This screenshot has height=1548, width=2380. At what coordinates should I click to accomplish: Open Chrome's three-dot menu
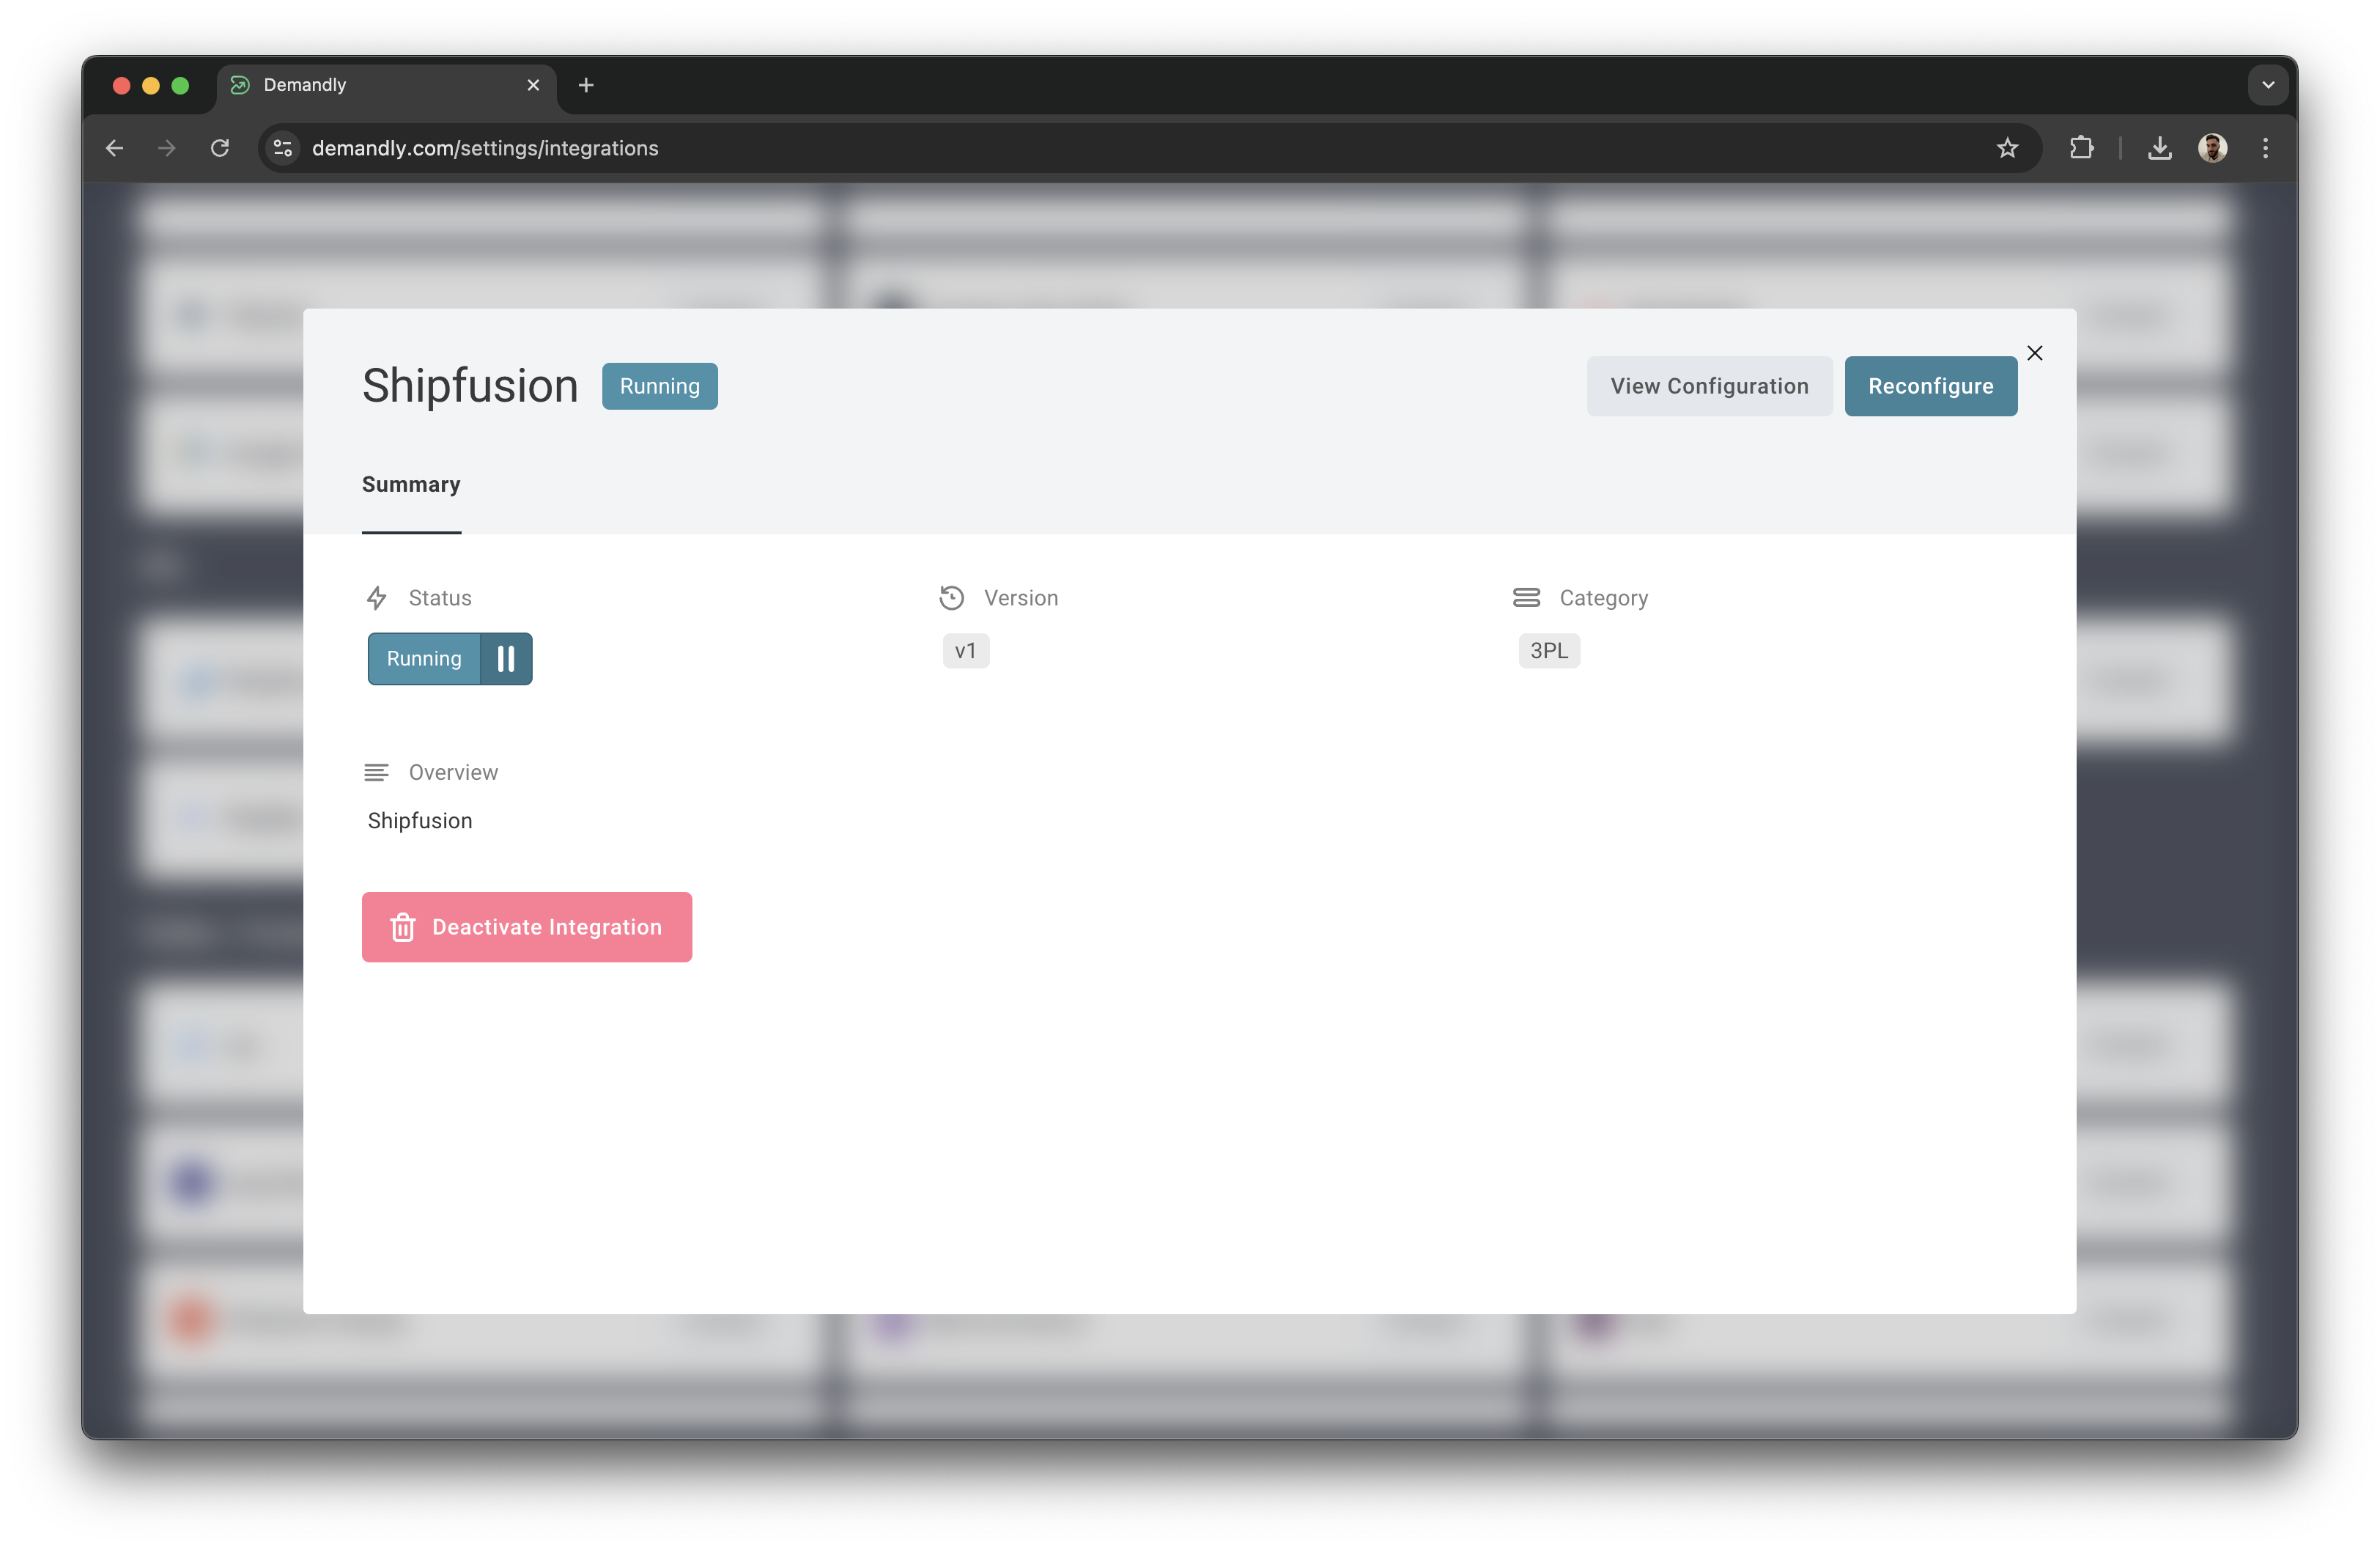pos(2265,147)
